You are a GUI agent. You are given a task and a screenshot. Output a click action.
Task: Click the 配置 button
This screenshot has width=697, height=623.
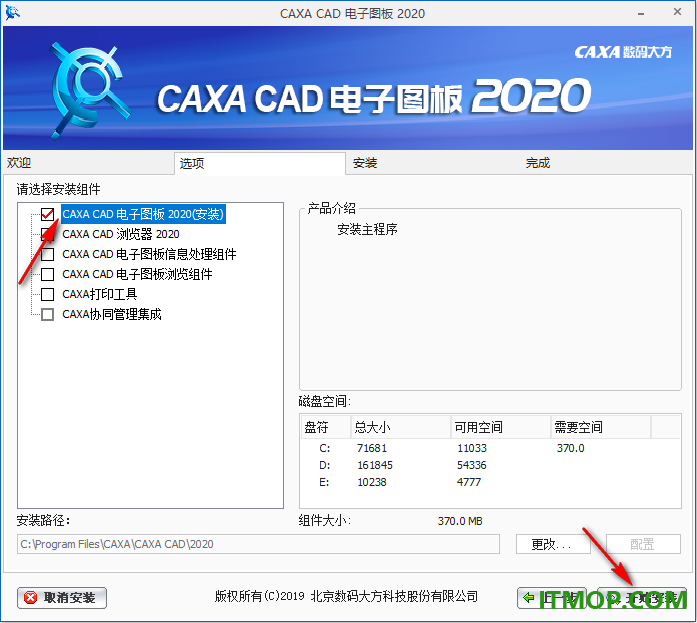tap(643, 544)
